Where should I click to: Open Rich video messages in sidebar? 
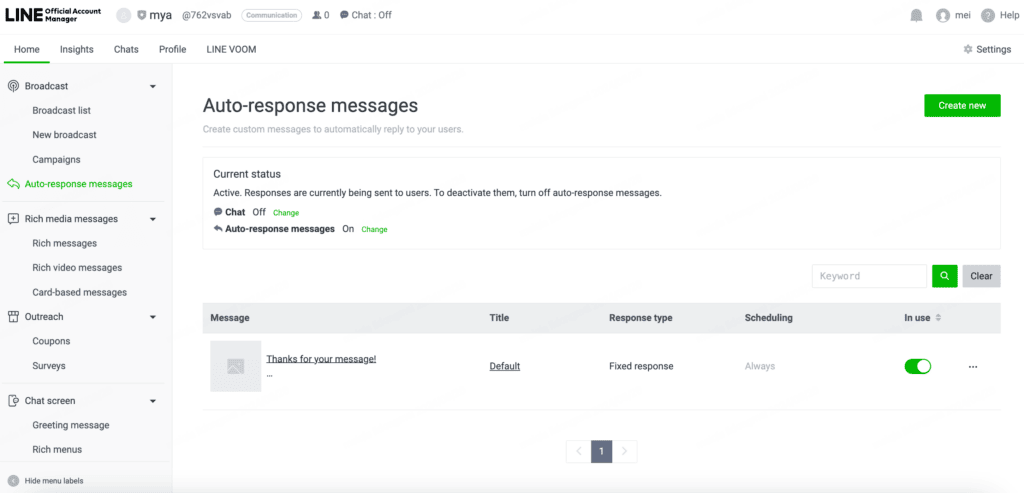tap(77, 268)
